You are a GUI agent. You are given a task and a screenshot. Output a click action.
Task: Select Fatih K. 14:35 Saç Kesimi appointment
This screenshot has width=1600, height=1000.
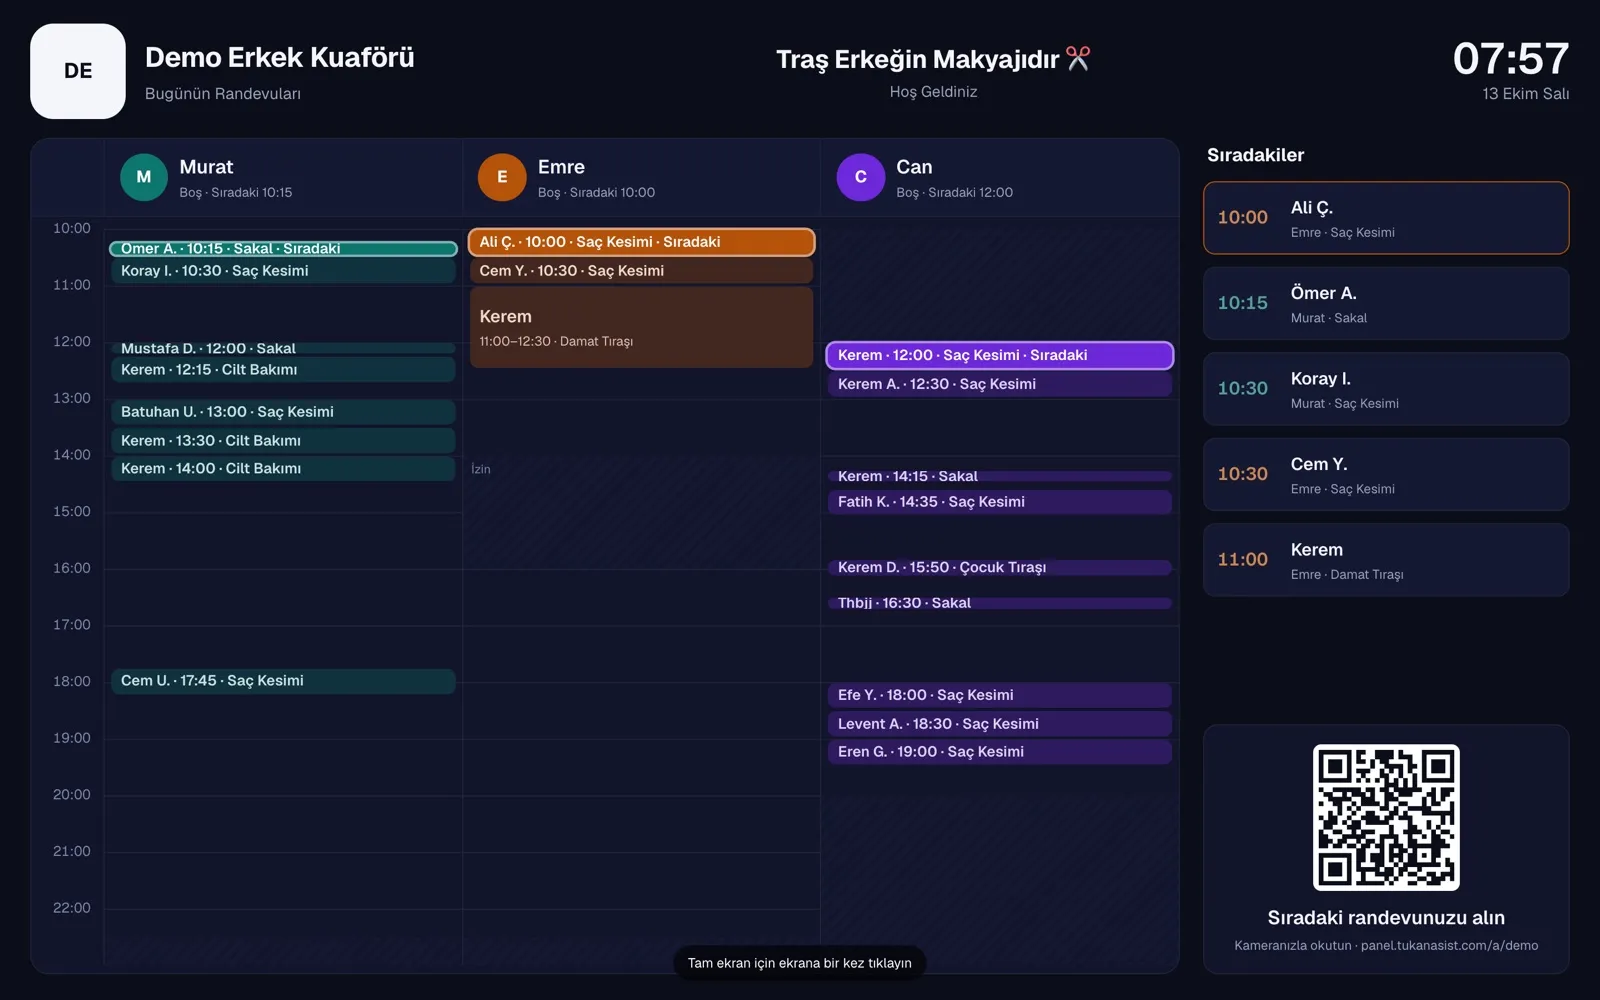(x=999, y=502)
